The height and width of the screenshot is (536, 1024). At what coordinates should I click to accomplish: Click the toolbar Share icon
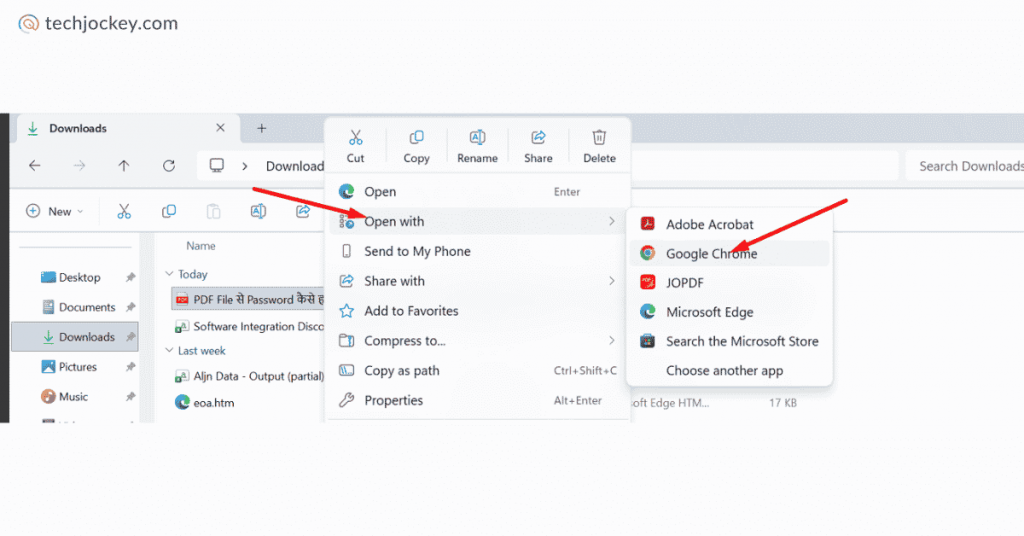pyautogui.click(x=302, y=212)
